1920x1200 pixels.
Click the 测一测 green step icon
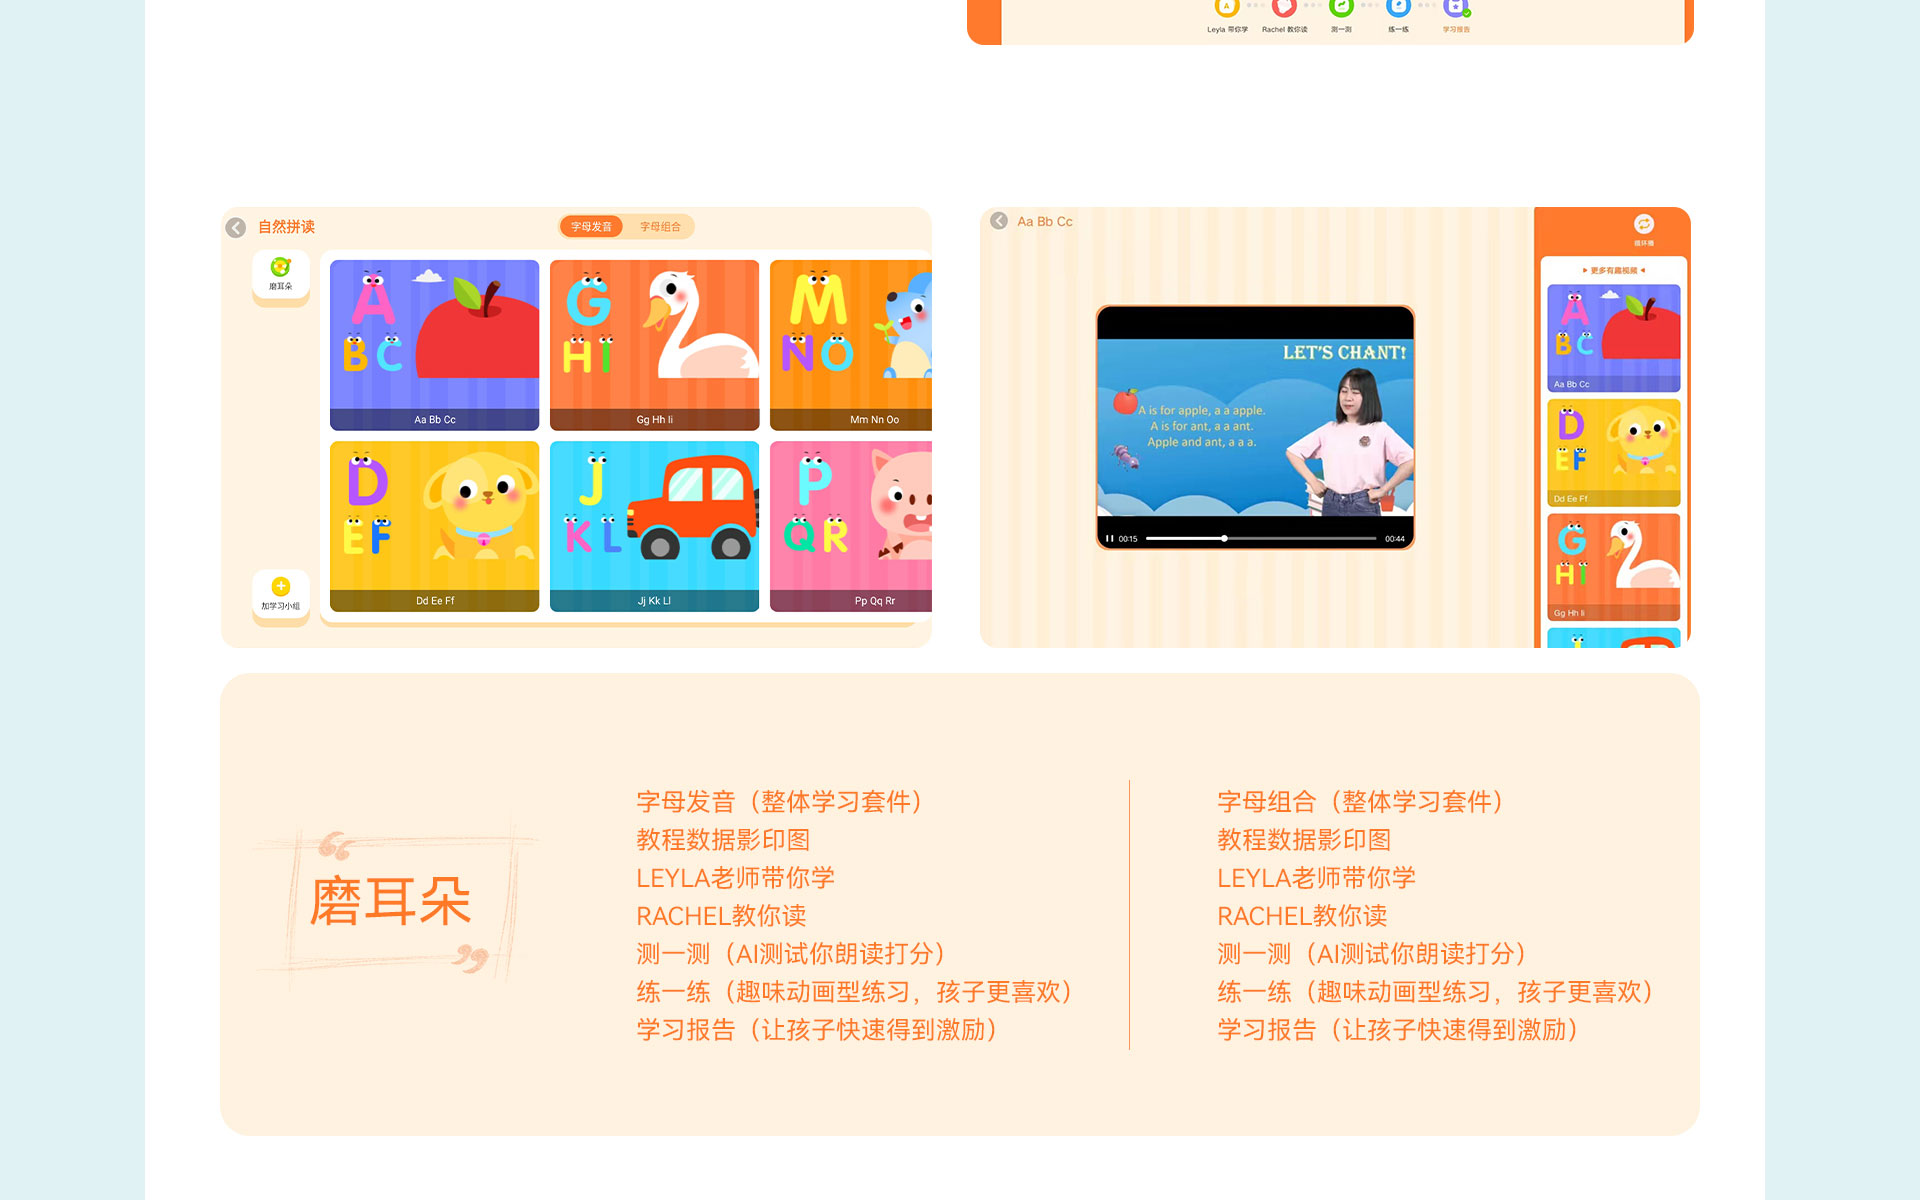pyautogui.click(x=1341, y=9)
